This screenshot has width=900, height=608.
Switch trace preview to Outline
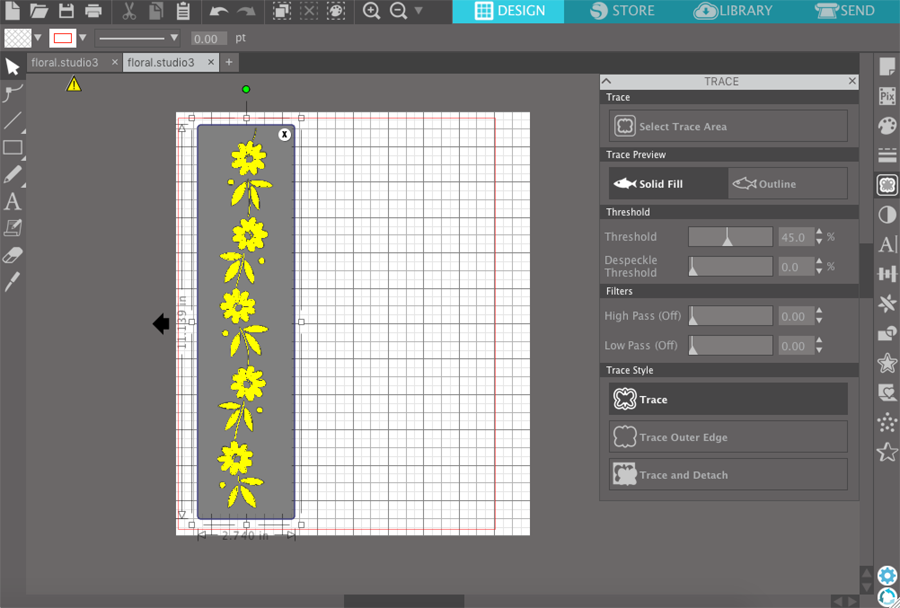tap(788, 184)
